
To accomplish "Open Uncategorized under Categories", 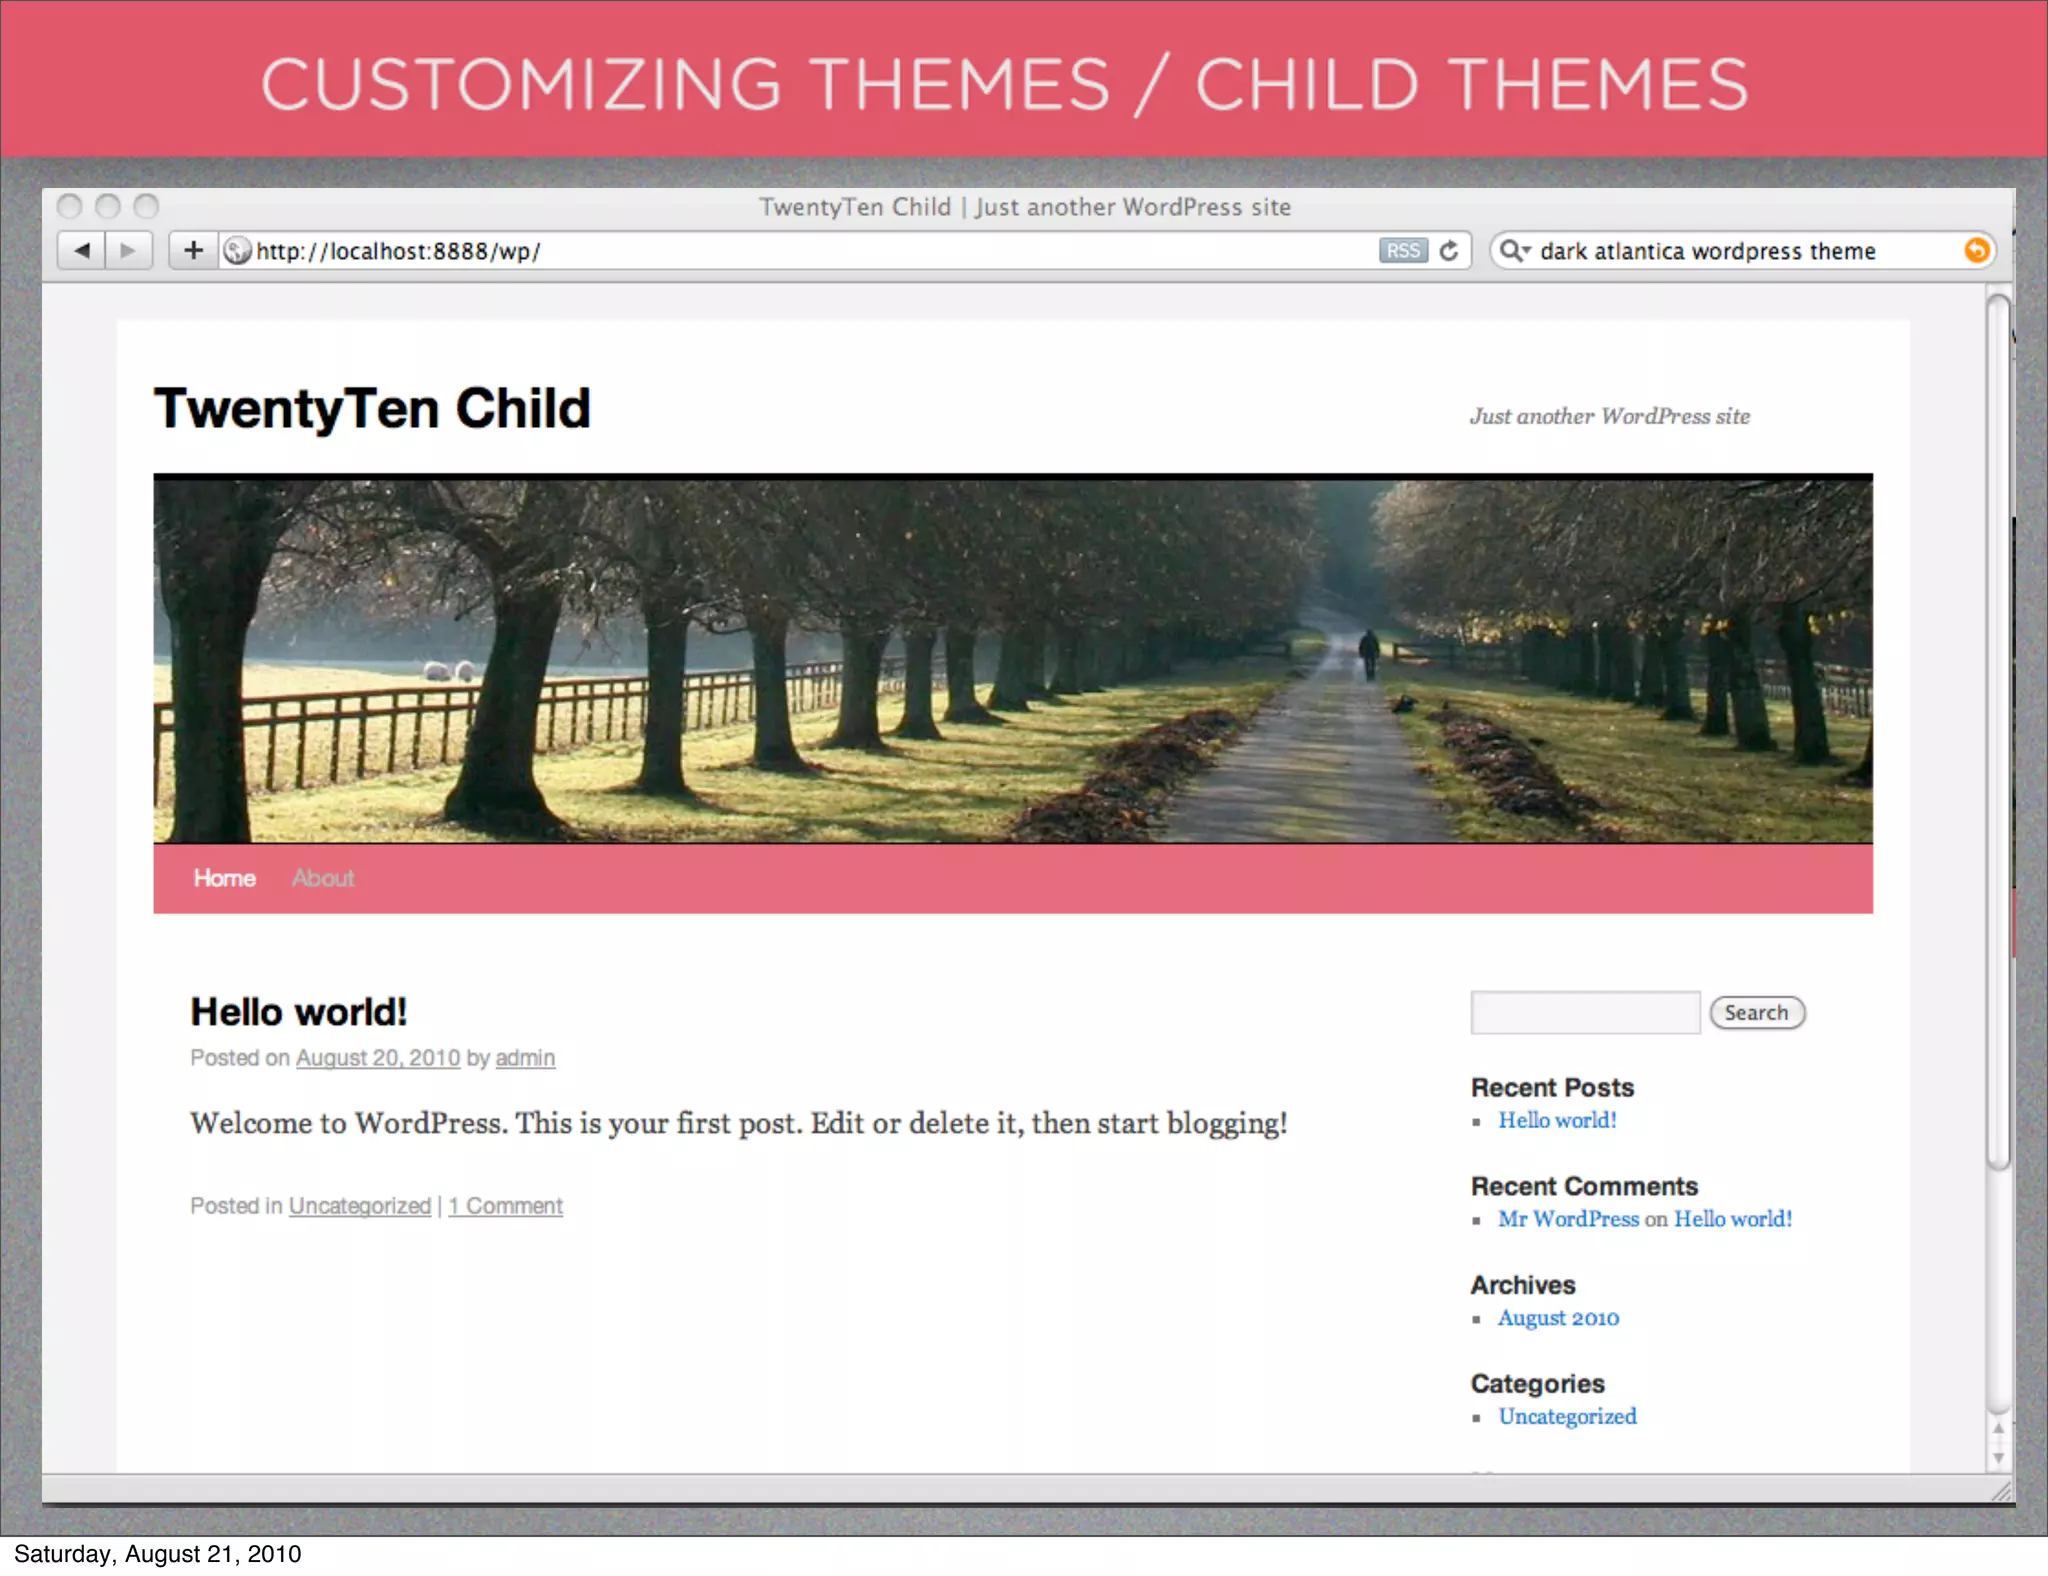I will [1567, 1417].
